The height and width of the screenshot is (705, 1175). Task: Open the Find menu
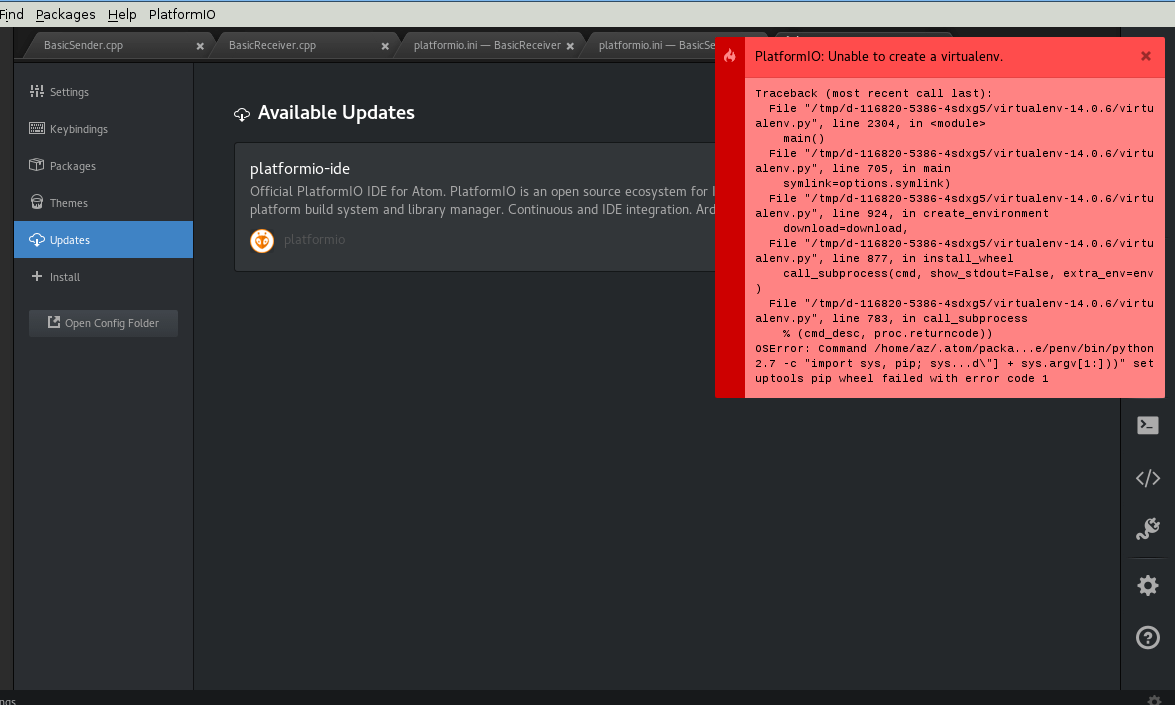point(11,14)
